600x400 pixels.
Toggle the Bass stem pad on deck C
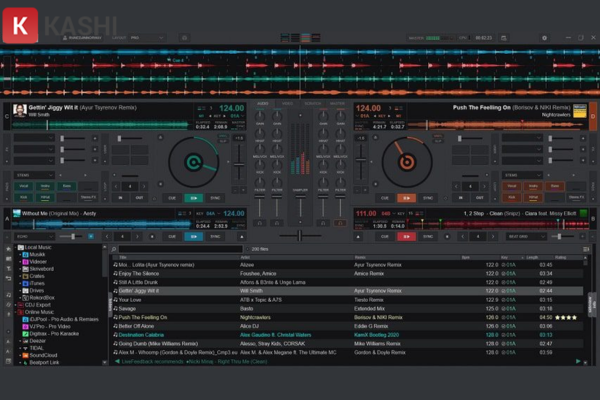[67, 186]
